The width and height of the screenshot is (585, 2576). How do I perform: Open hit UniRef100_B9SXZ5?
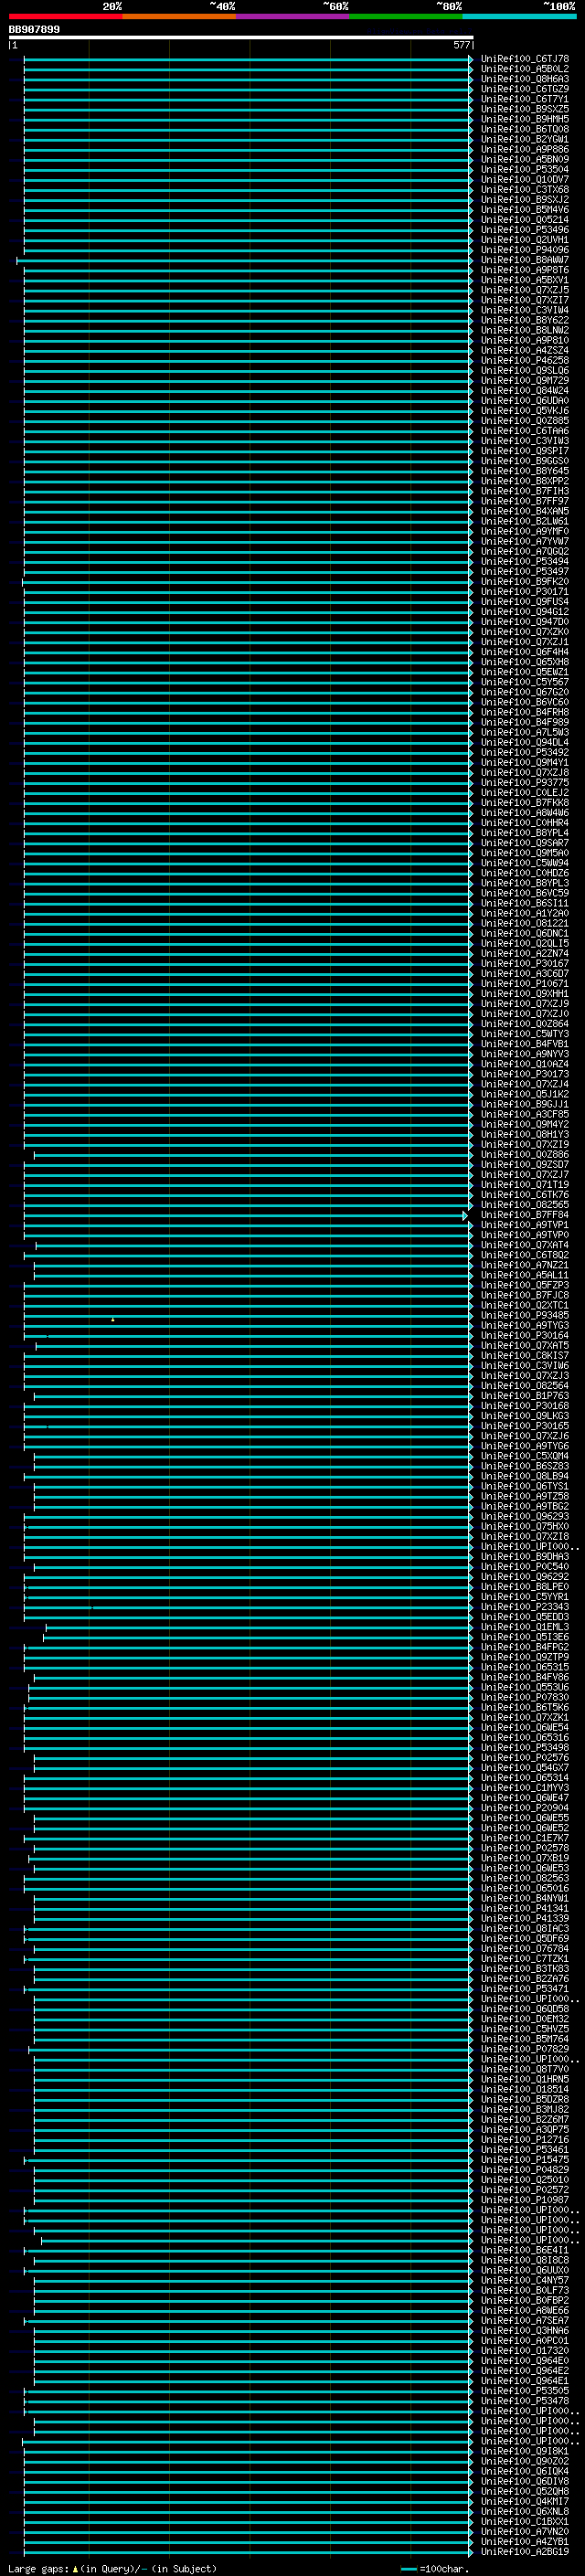525,109
